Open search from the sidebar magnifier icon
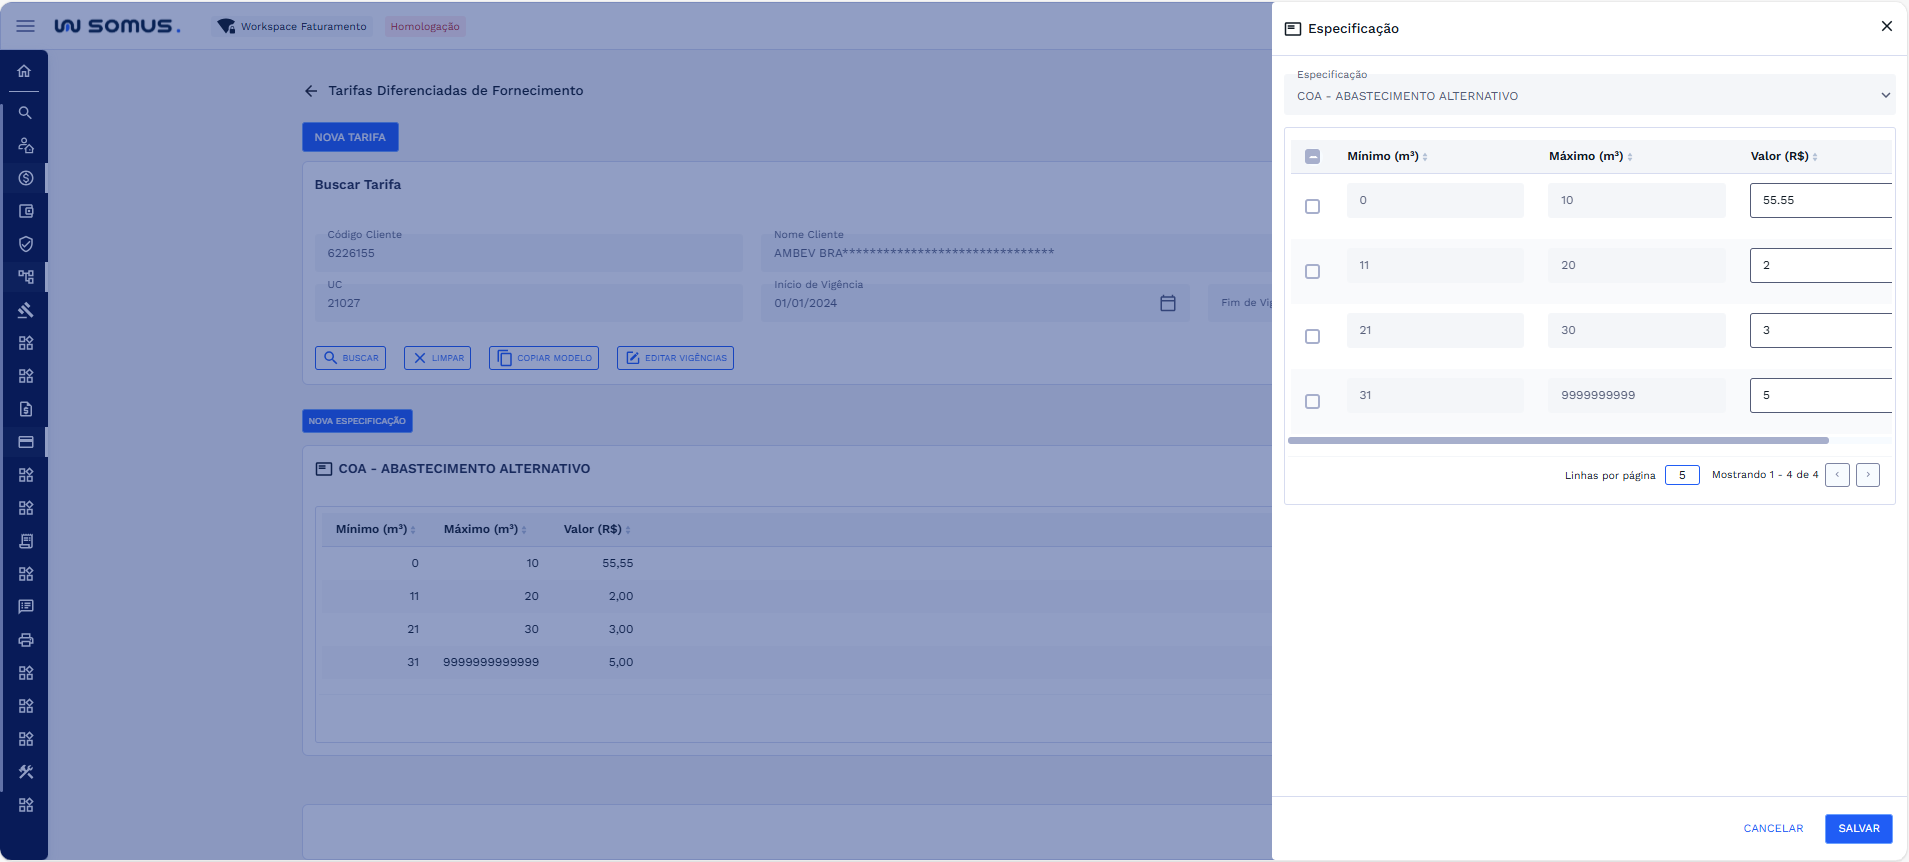This screenshot has height=862, width=1909. pos(25,113)
